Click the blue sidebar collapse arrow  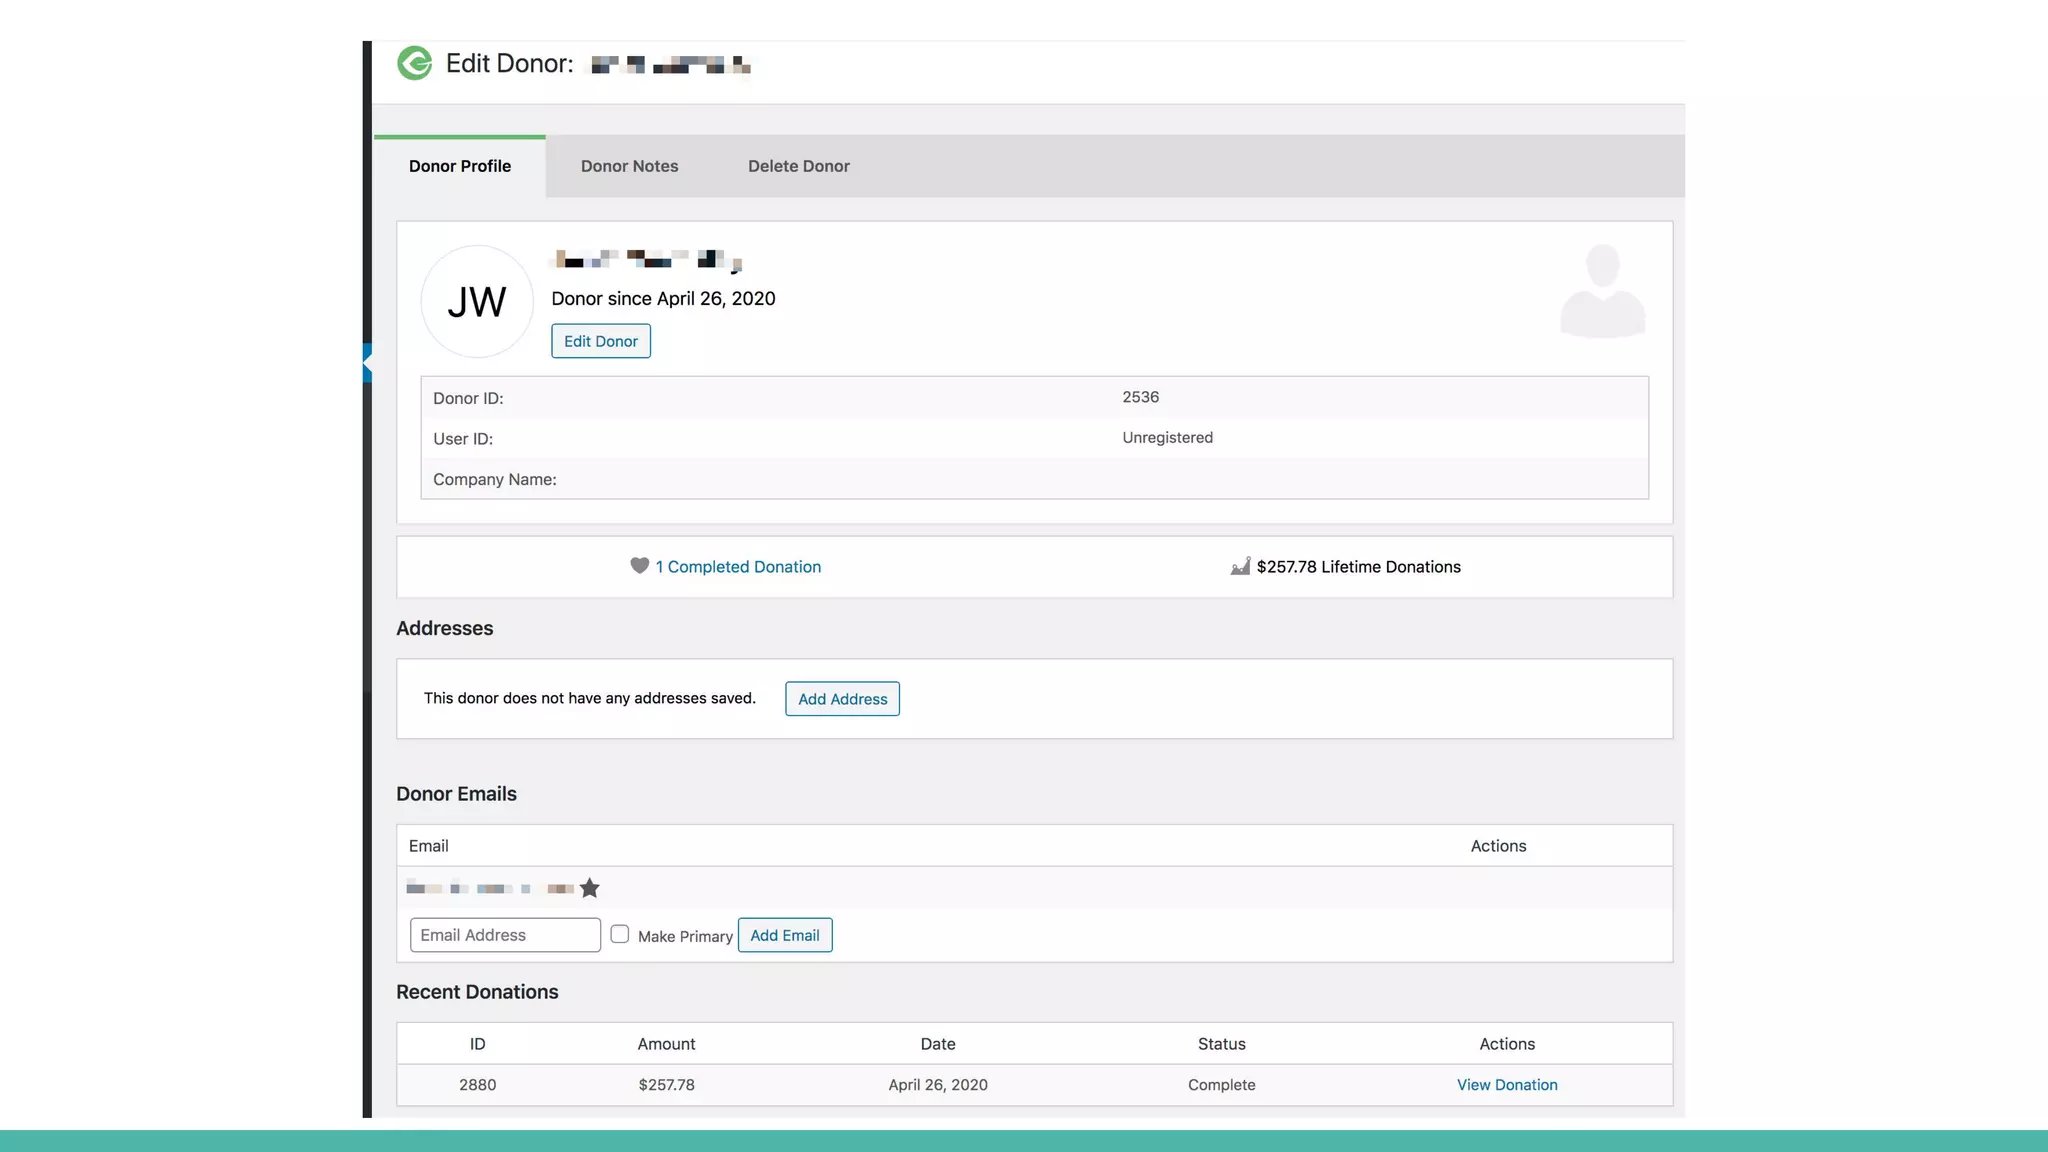pyautogui.click(x=367, y=363)
